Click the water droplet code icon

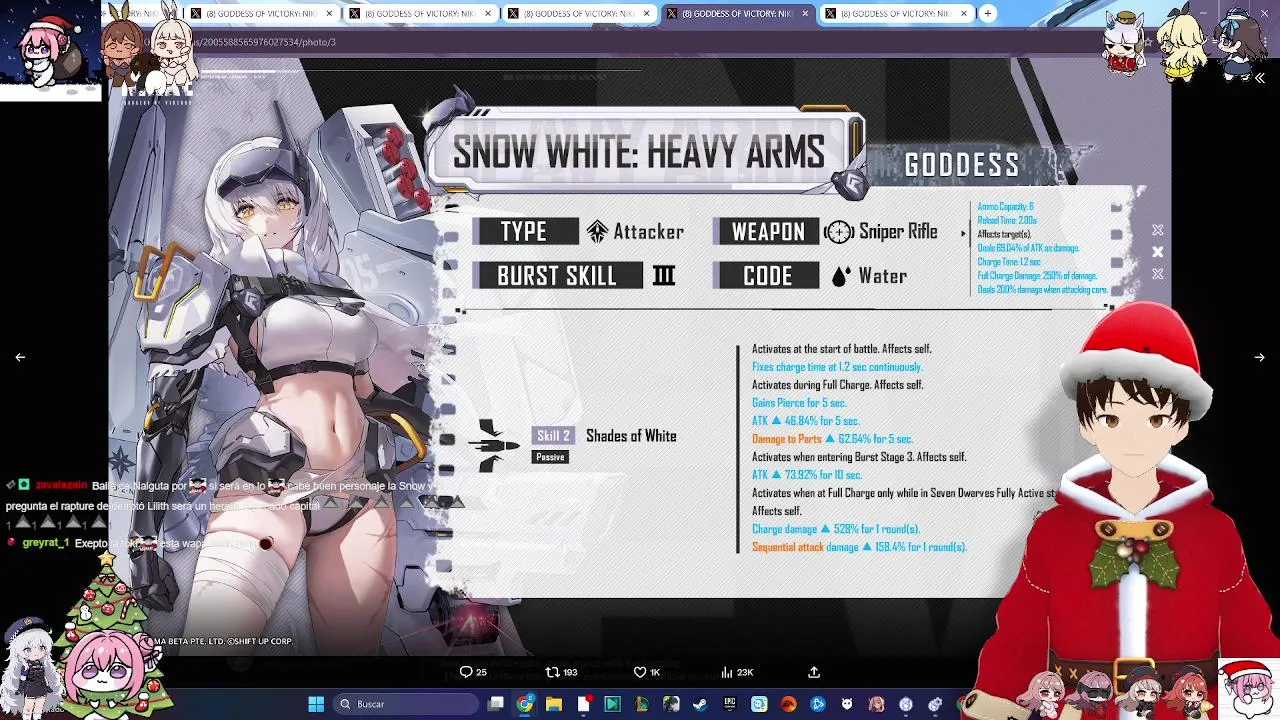click(x=841, y=276)
